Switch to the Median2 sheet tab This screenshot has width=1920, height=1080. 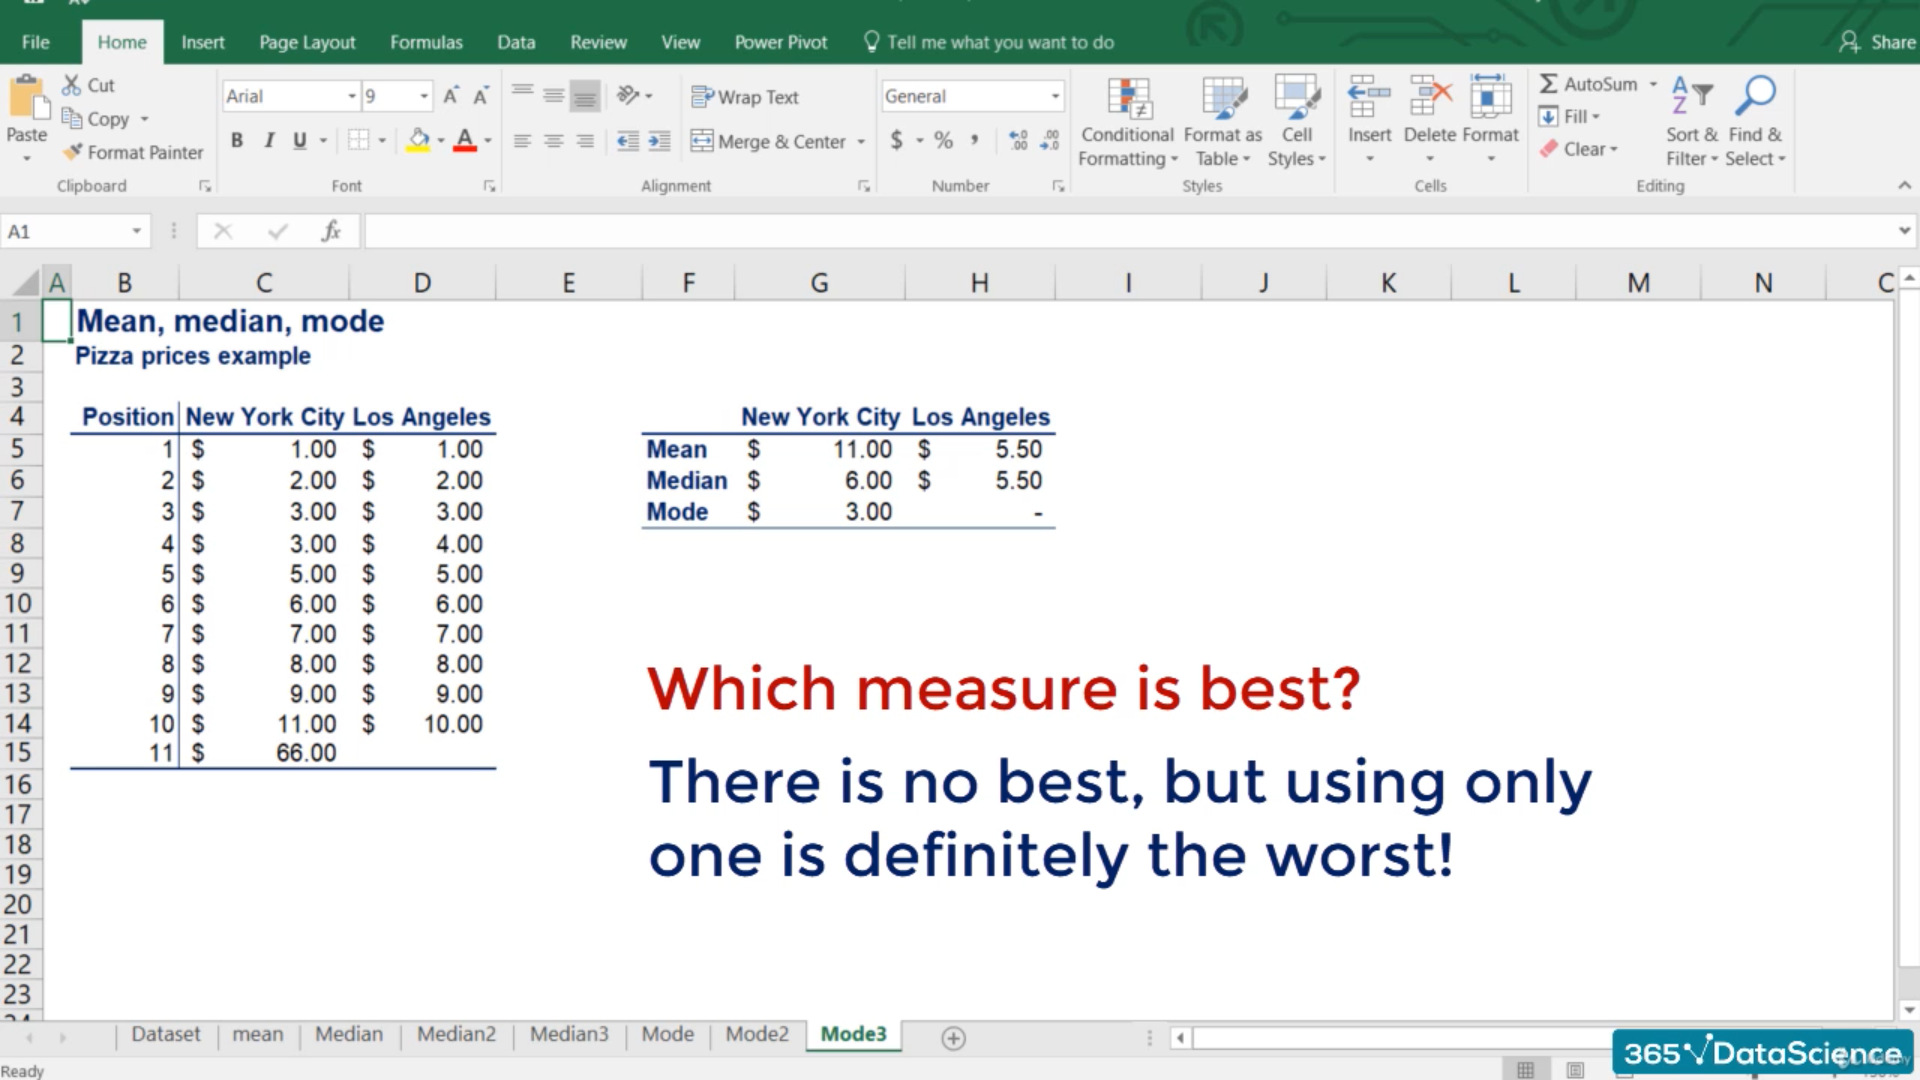(x=456, y=1034)
